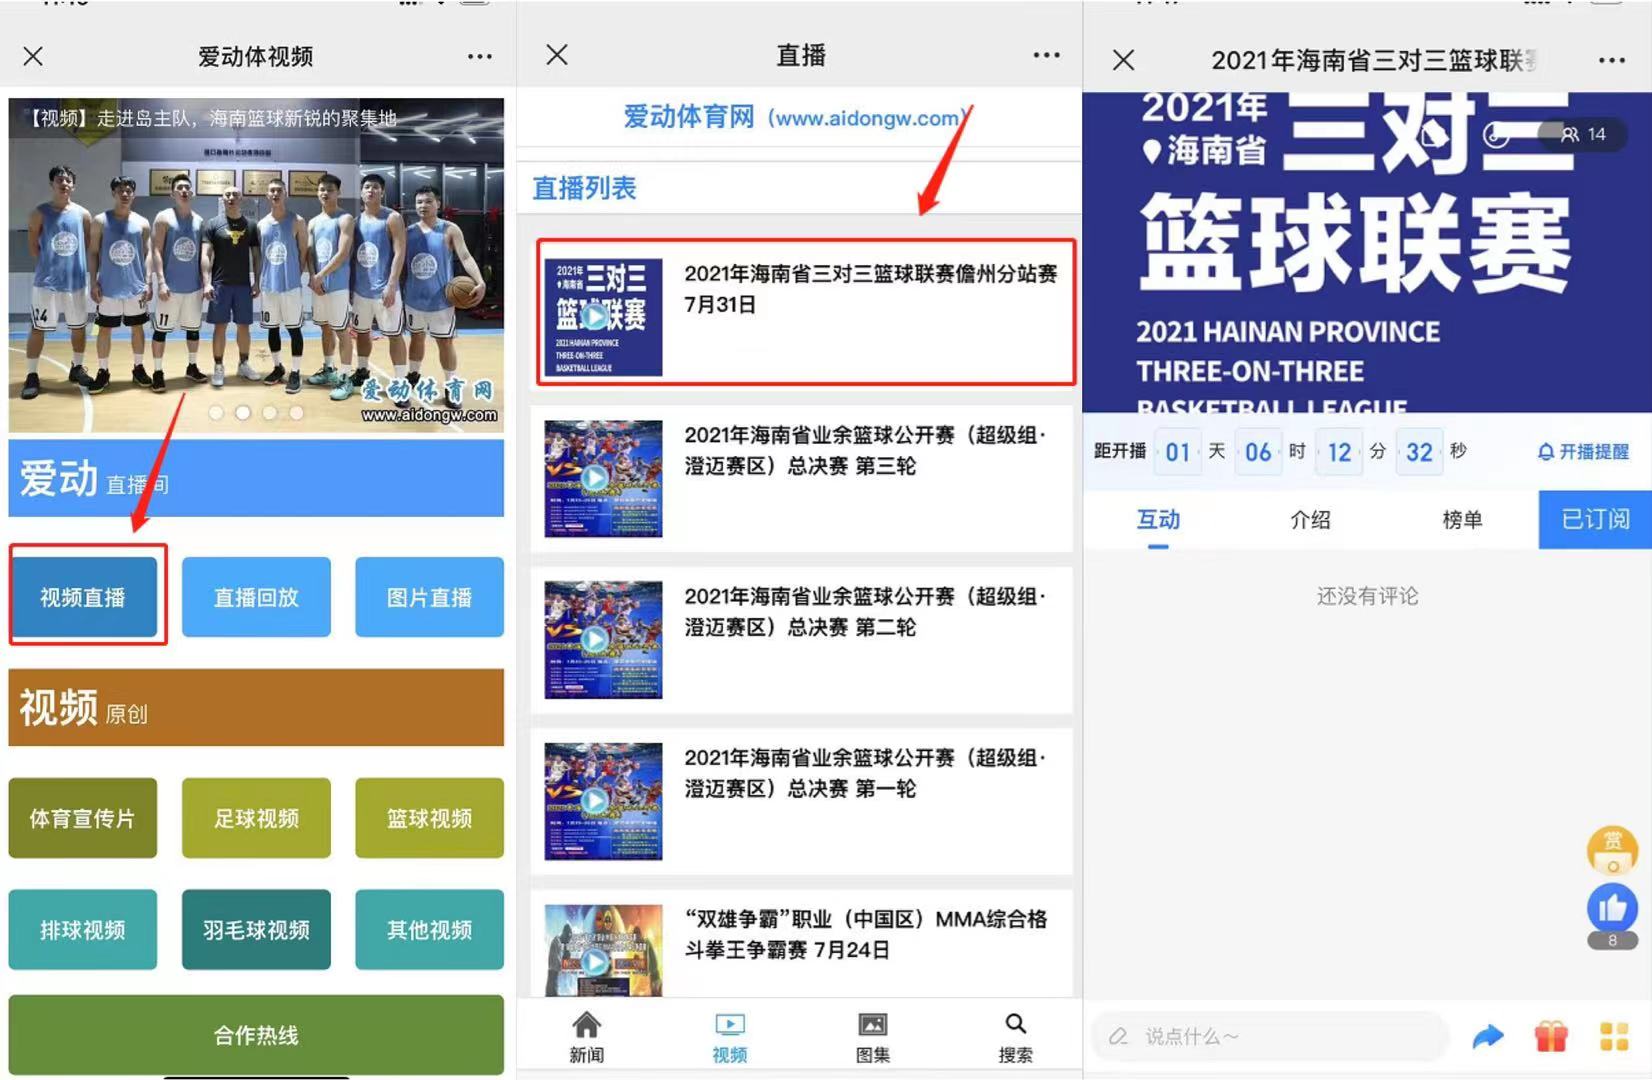Open the 搜索 search tab

[1016, 1036]
